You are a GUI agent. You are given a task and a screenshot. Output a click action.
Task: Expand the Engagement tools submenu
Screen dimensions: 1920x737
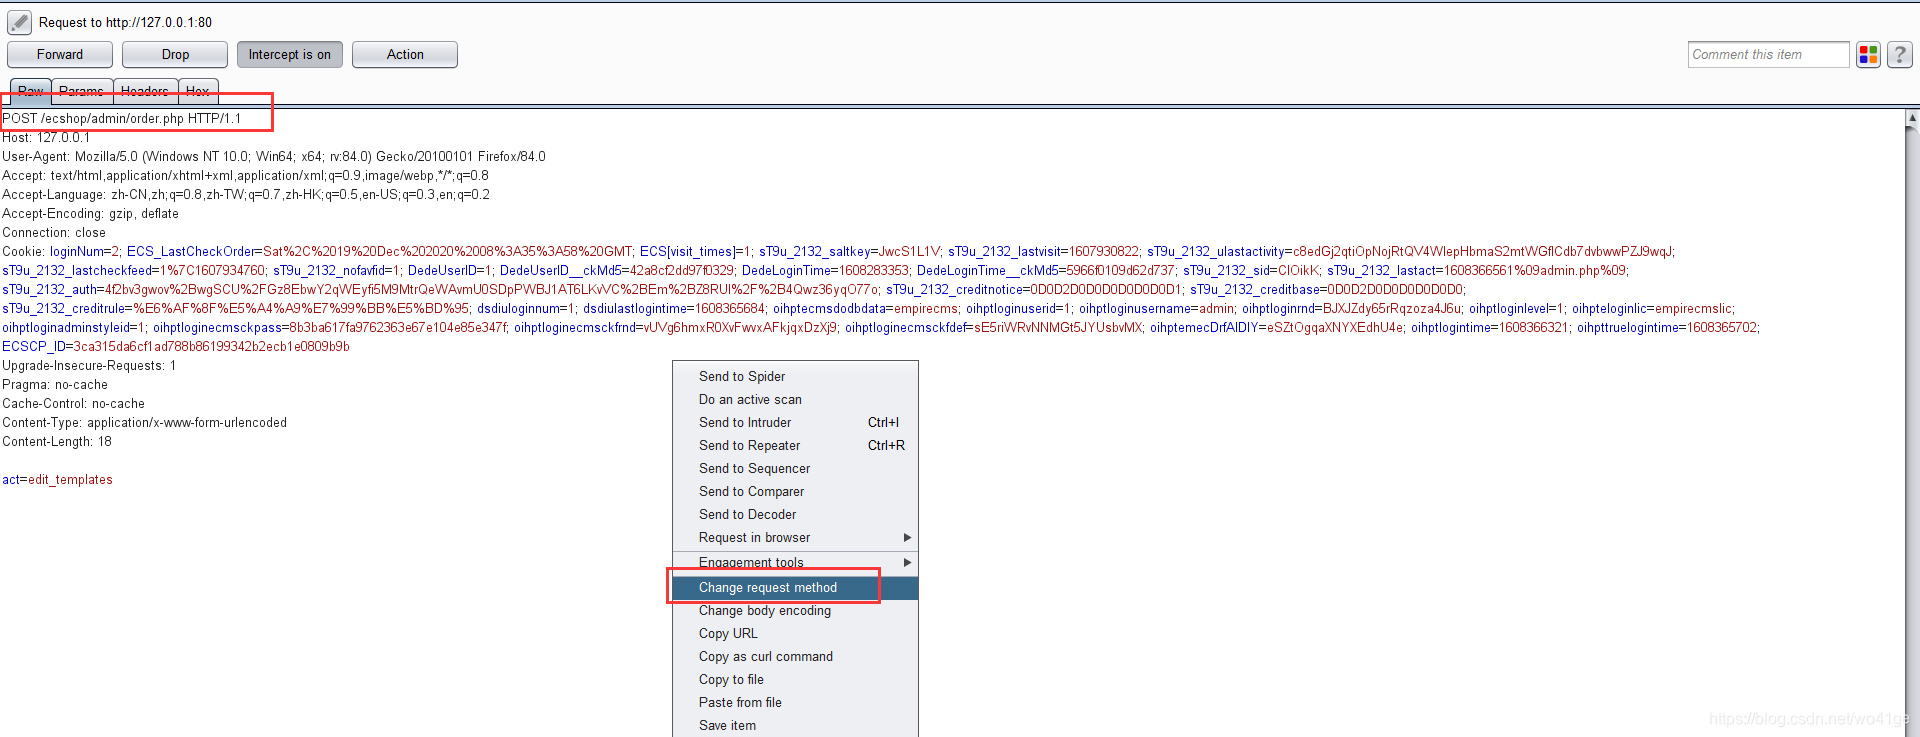click(x=795, y=563)
